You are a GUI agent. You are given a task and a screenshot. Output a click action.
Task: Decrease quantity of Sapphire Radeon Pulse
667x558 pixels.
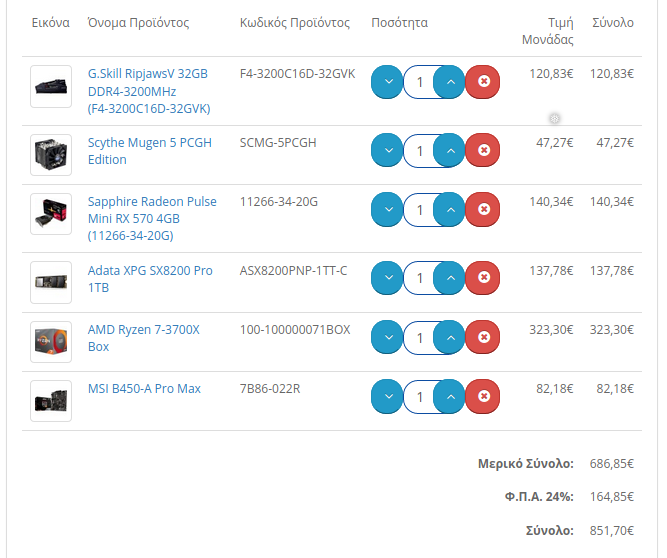coord(387,209)
